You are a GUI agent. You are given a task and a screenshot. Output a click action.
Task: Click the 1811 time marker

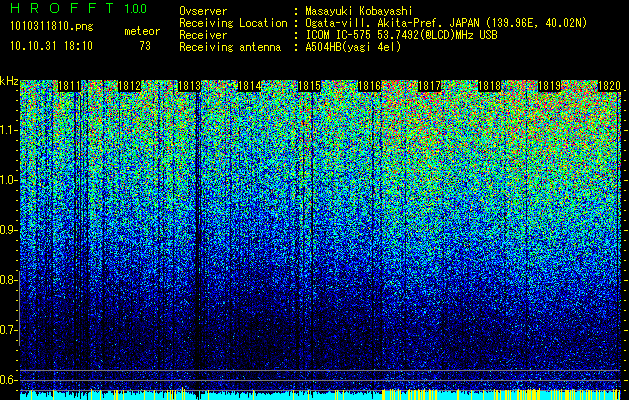click(x=69, y=86)
